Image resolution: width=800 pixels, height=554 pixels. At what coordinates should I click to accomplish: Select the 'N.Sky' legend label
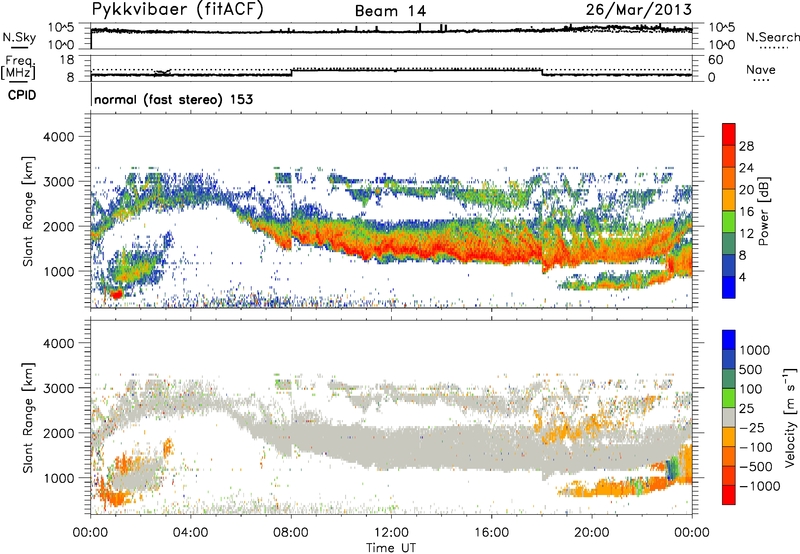[x=19, y=37]
